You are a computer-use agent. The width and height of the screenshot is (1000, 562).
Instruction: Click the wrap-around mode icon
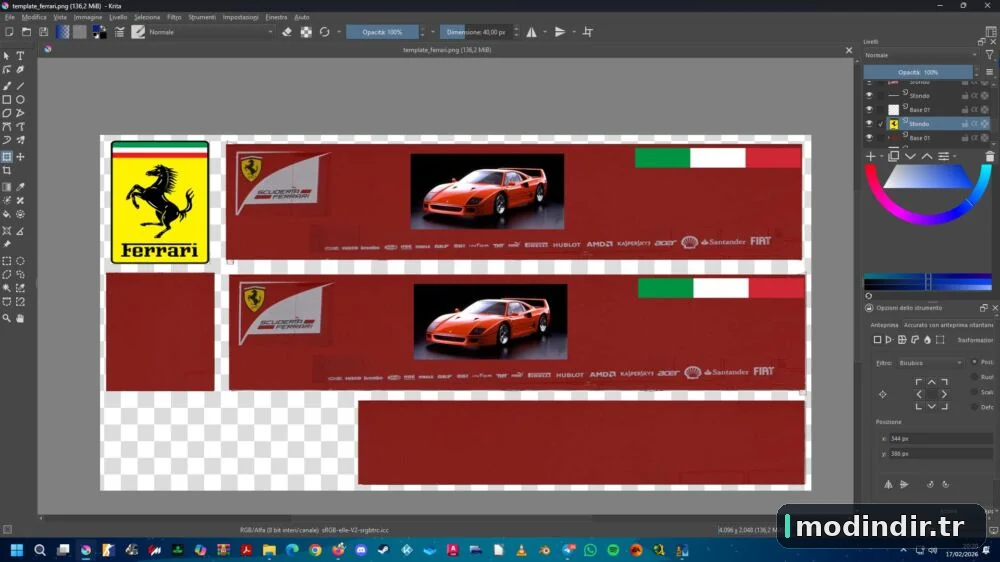[588, 32]
